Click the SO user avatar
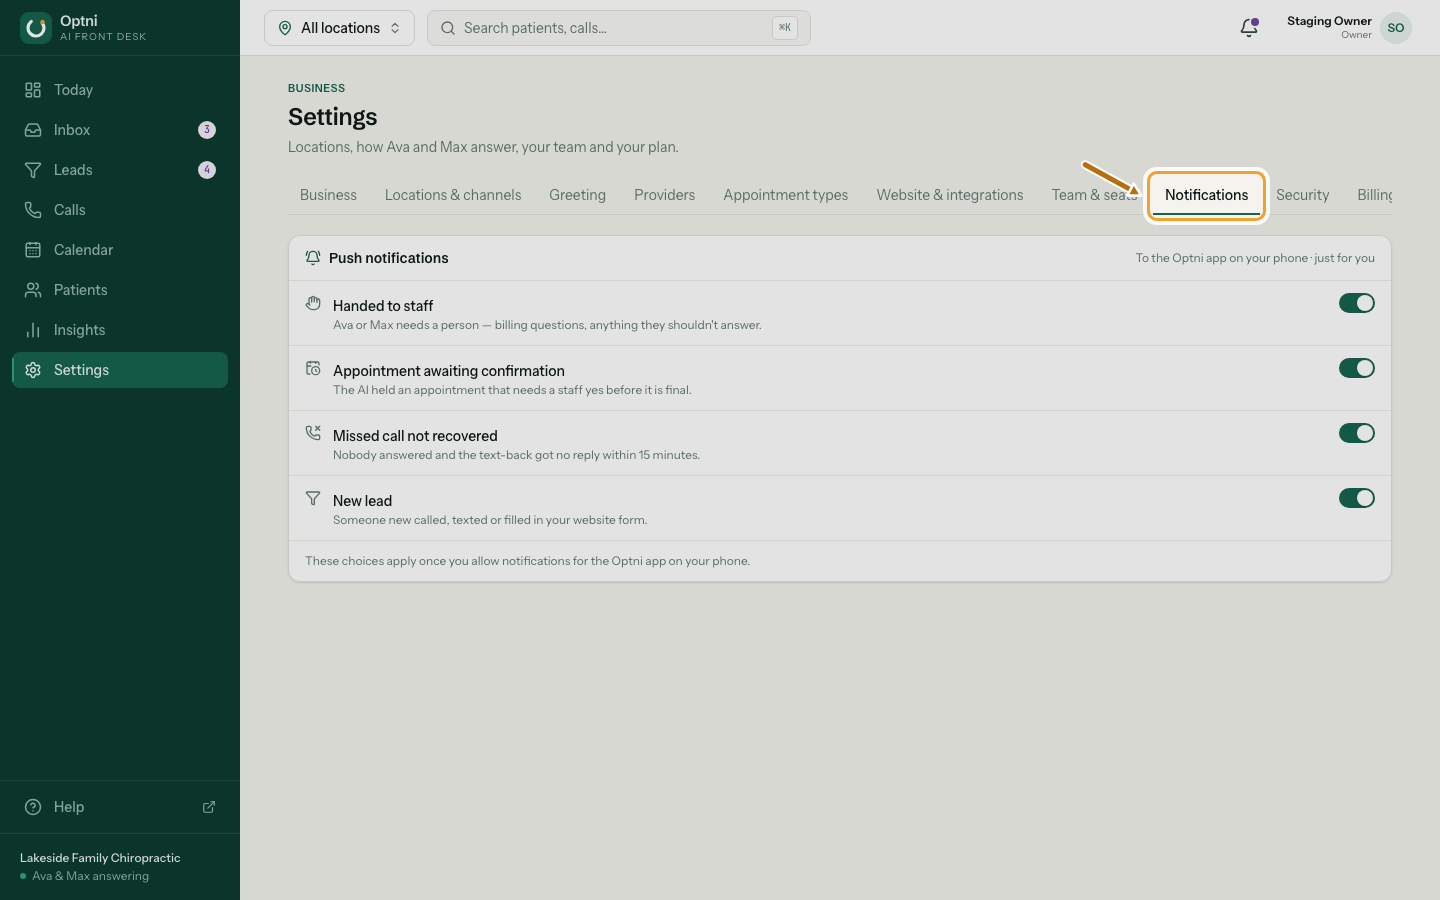 pyautogui.click(x=1396, y=28)
